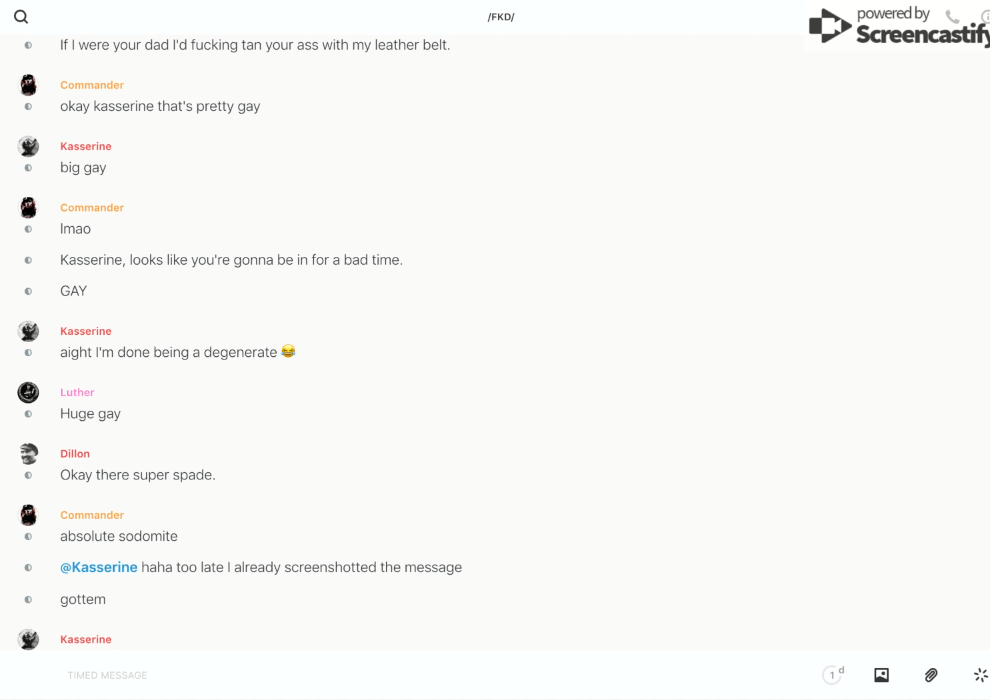The image size is (990, 700).
Task: Open the /FKD/ conversation title
Action: (x=501, y=17)
